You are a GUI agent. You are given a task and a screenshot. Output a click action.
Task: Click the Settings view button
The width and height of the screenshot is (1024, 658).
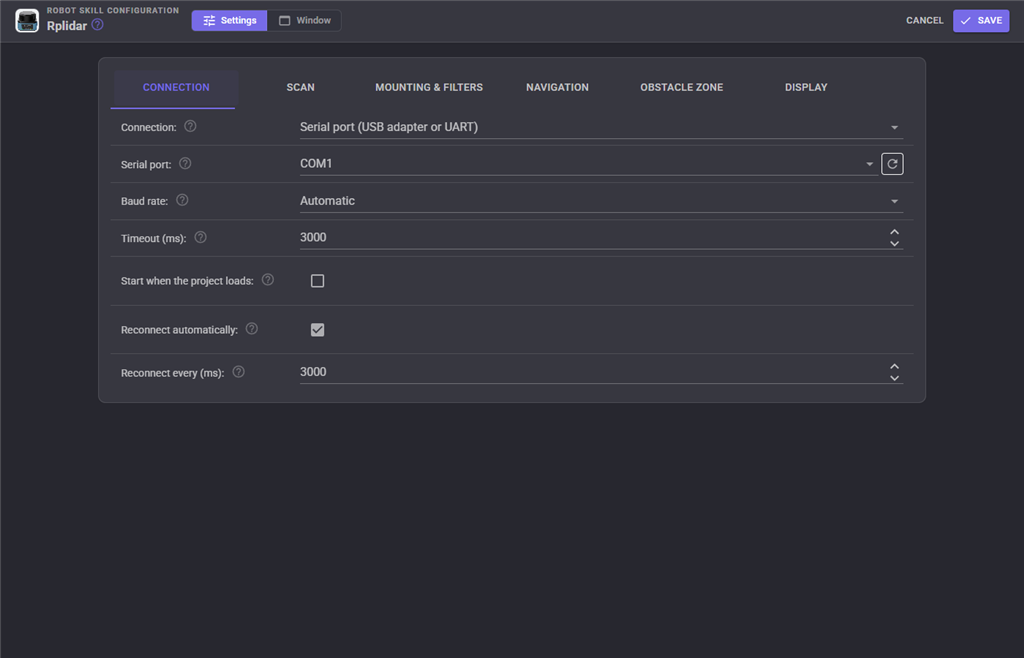(x=229, y=21)
